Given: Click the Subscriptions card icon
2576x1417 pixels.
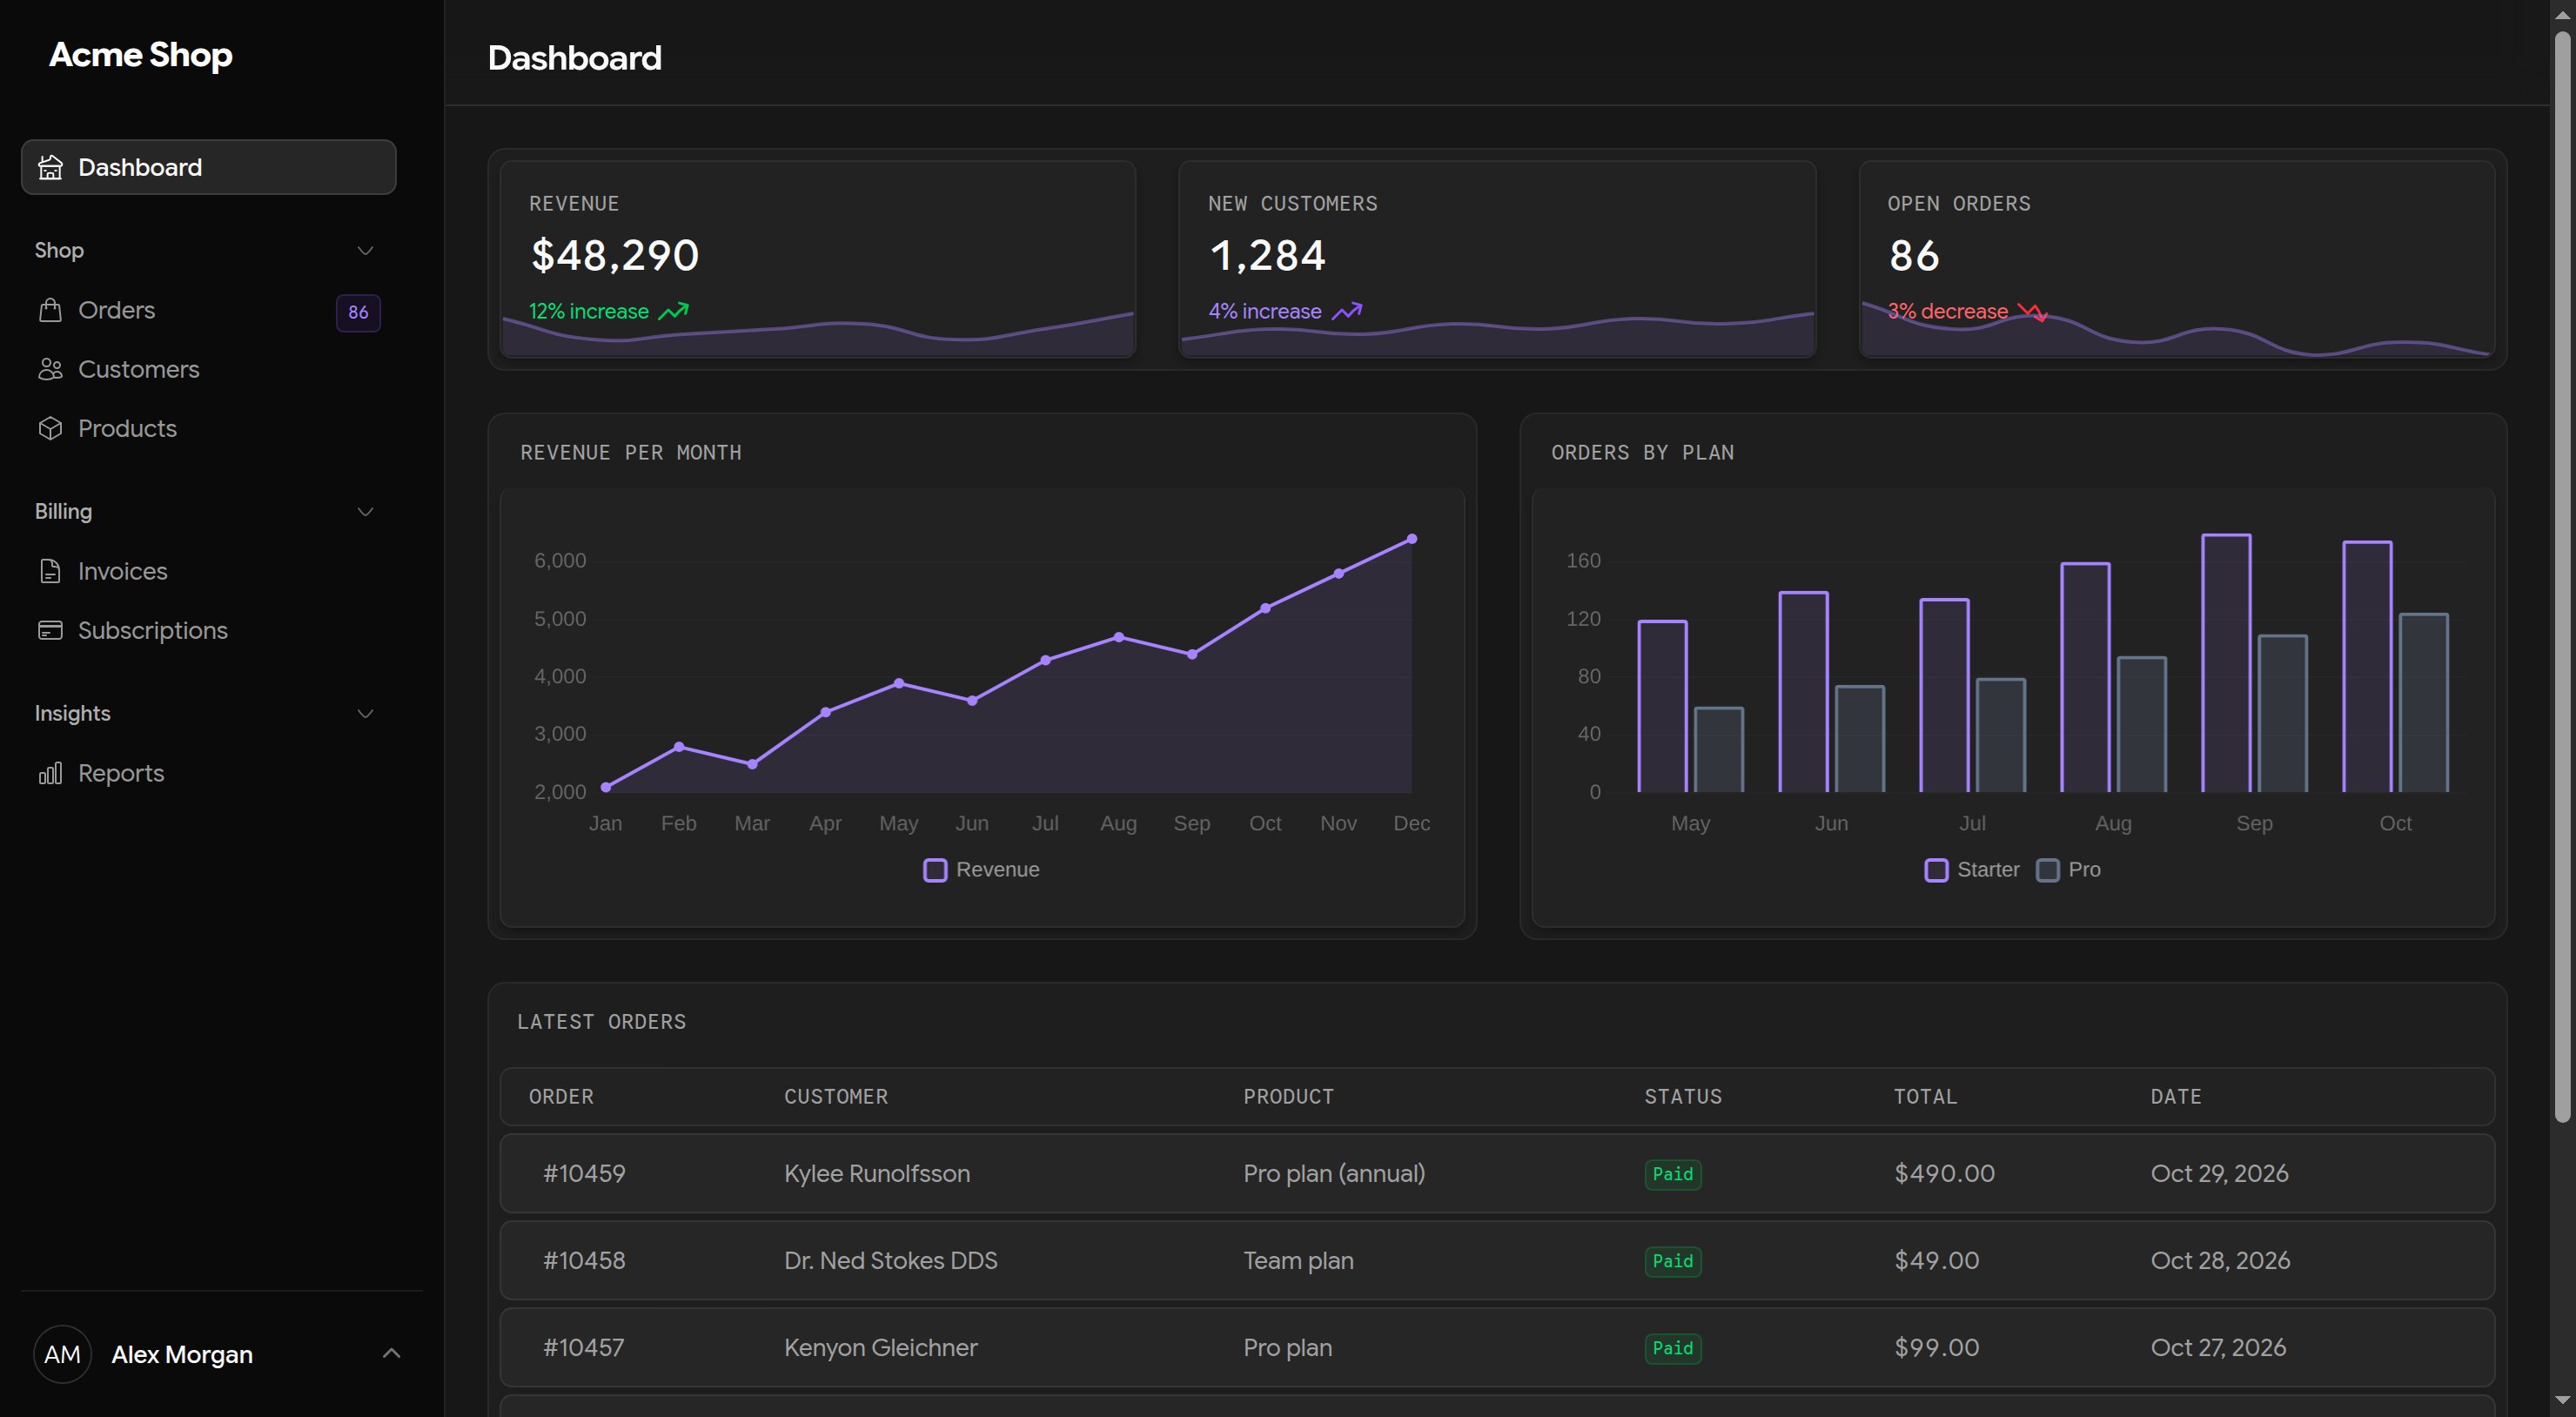Looking at the screenshot, I should pos(50,630).
